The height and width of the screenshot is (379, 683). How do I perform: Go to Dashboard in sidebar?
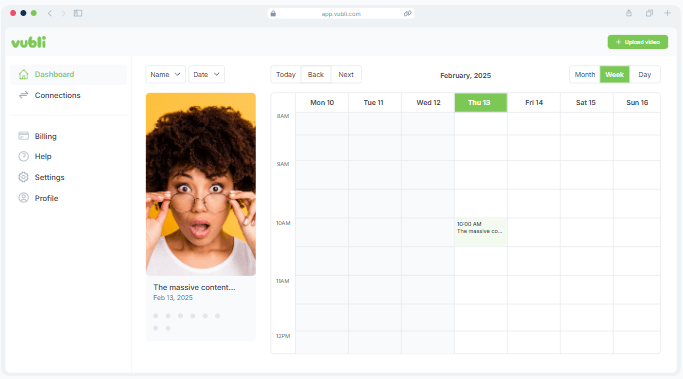coord(68,74)
